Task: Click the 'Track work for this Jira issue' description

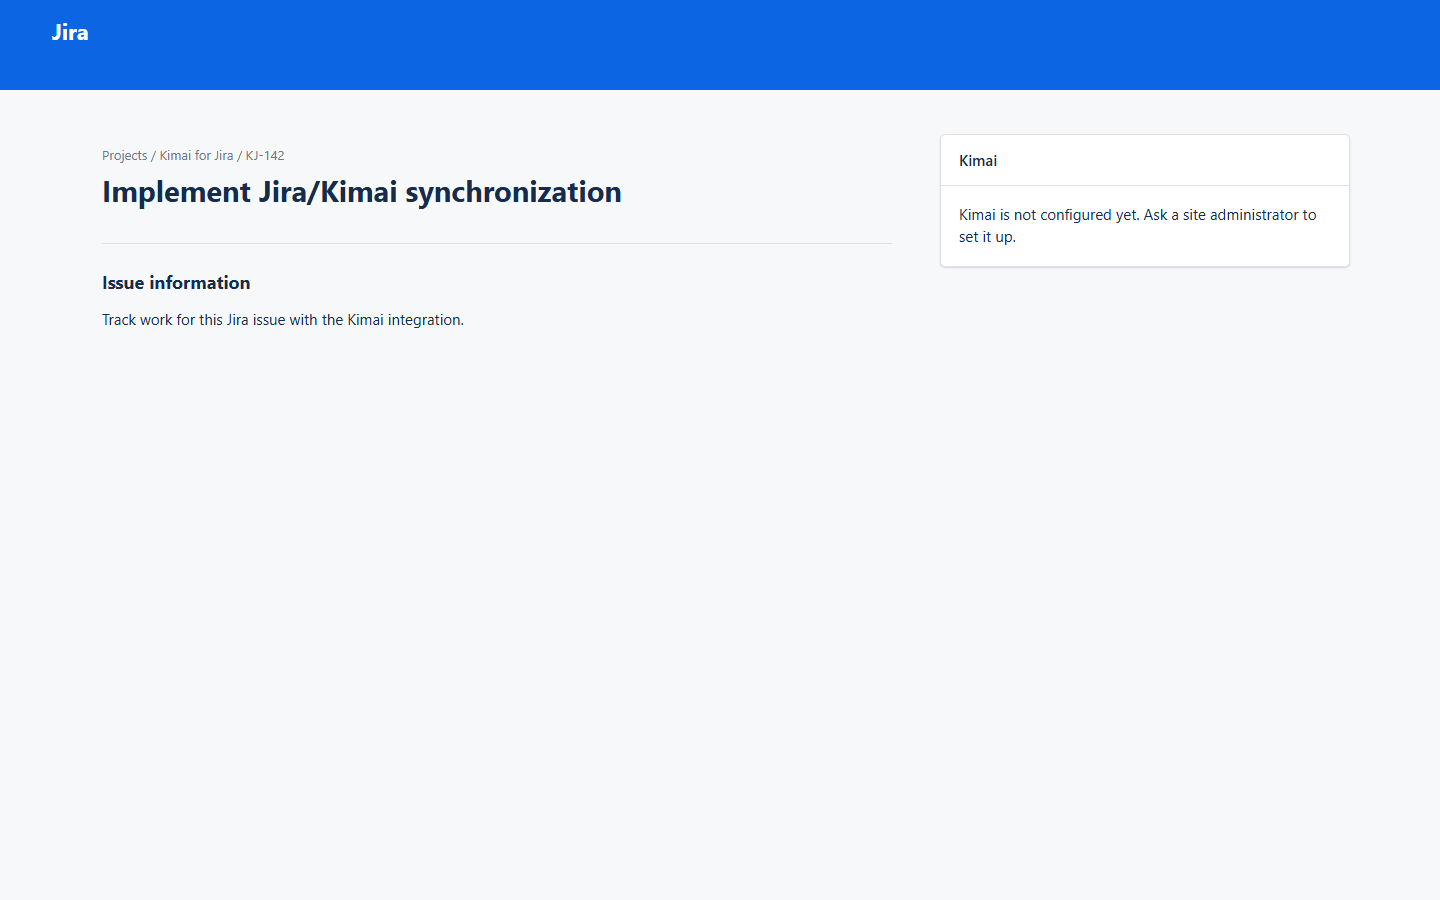Action: (x=283, y=320)
